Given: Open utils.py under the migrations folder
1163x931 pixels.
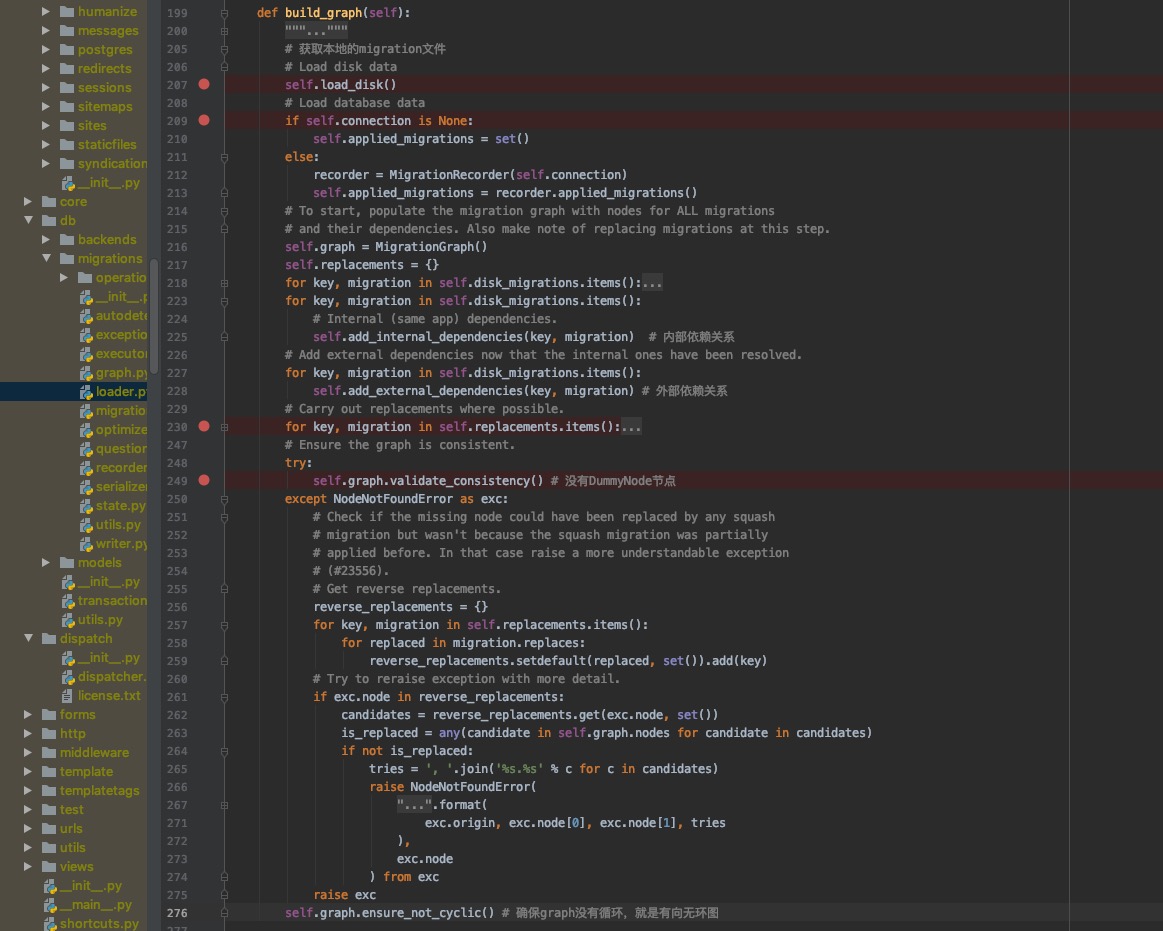Looking at the screenshot, I should pyautogui.click(x=118, y=525).
